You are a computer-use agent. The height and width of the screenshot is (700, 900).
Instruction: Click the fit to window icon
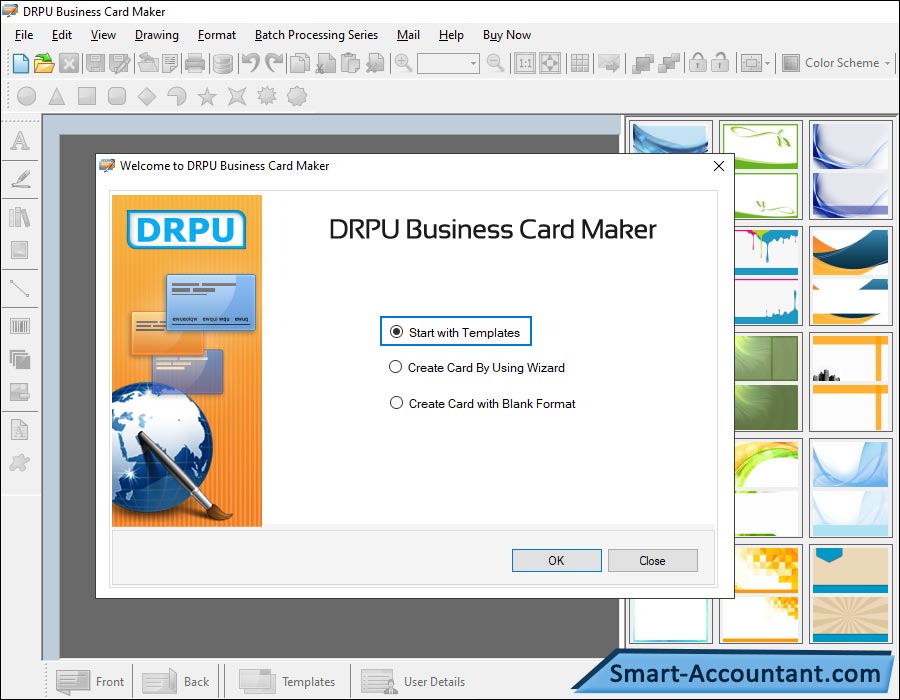click(550, 63)
